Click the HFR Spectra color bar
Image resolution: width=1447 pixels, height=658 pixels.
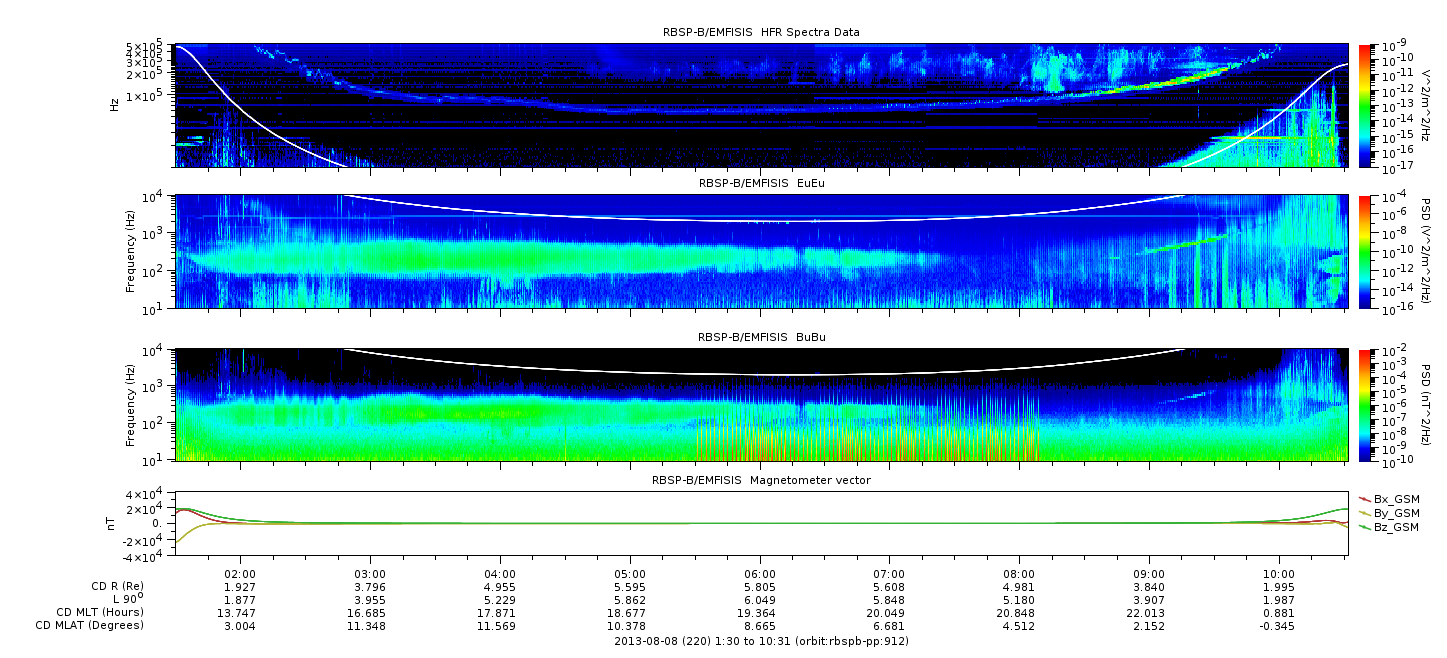click(x=1364, y=105)
